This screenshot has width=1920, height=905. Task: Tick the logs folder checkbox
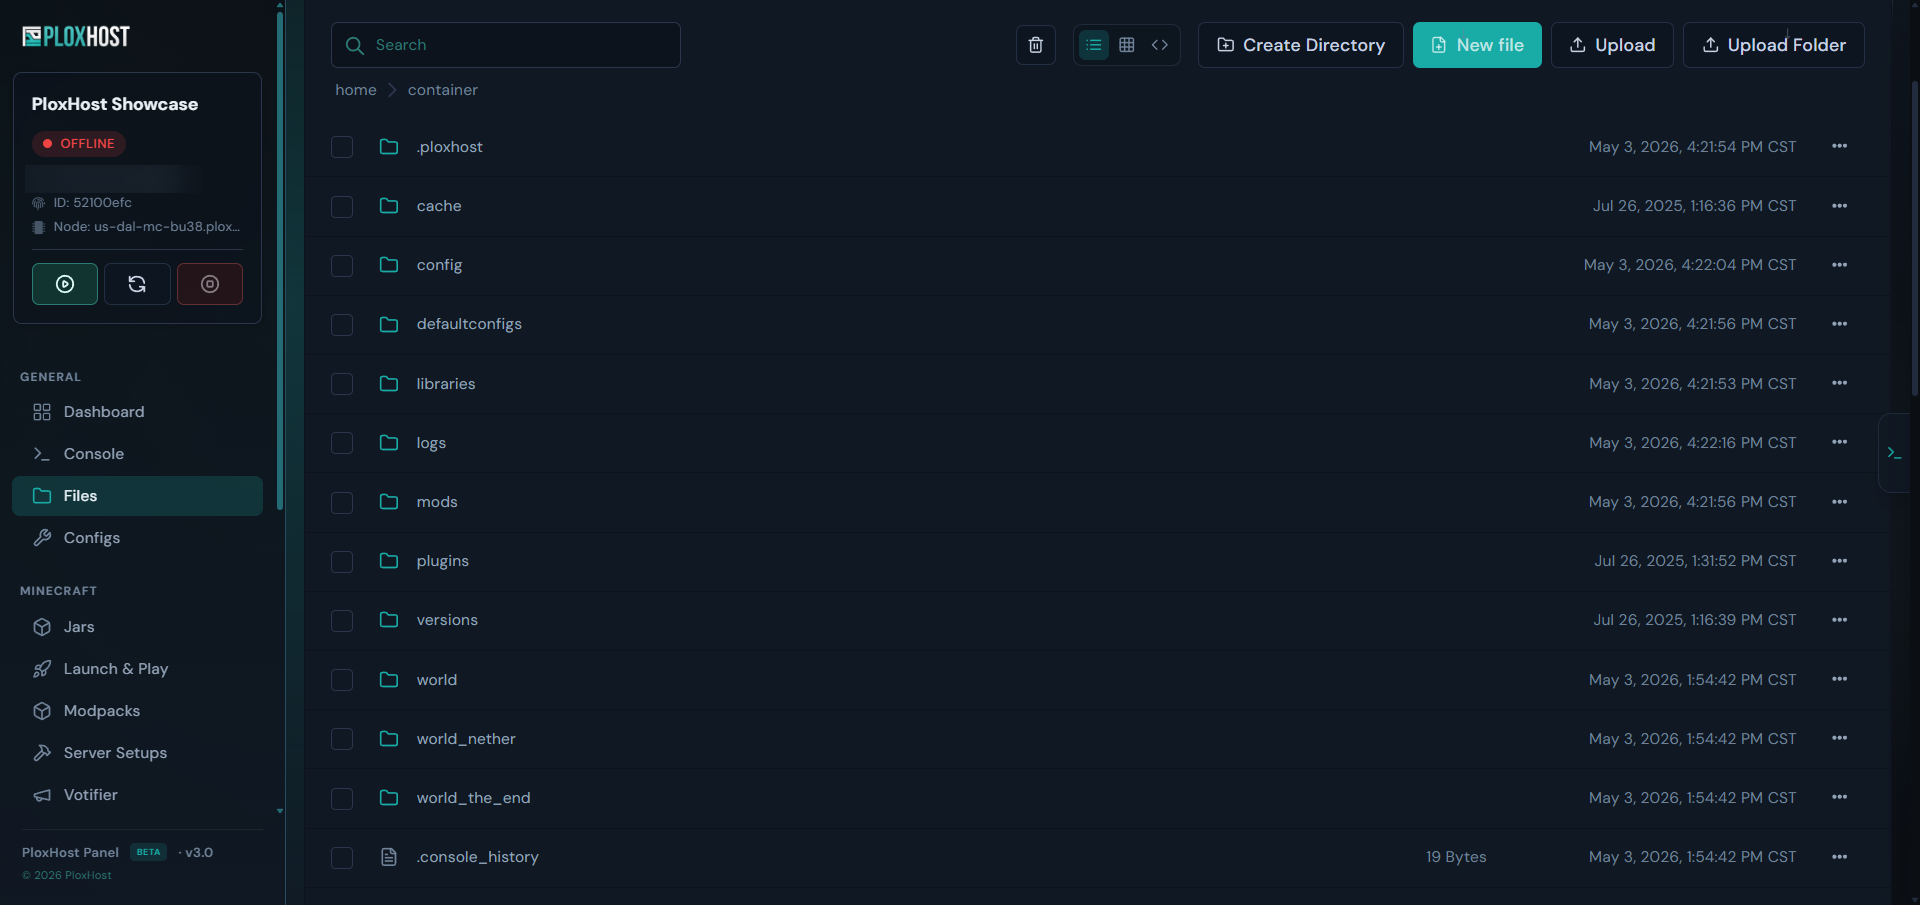click(342, 443)
